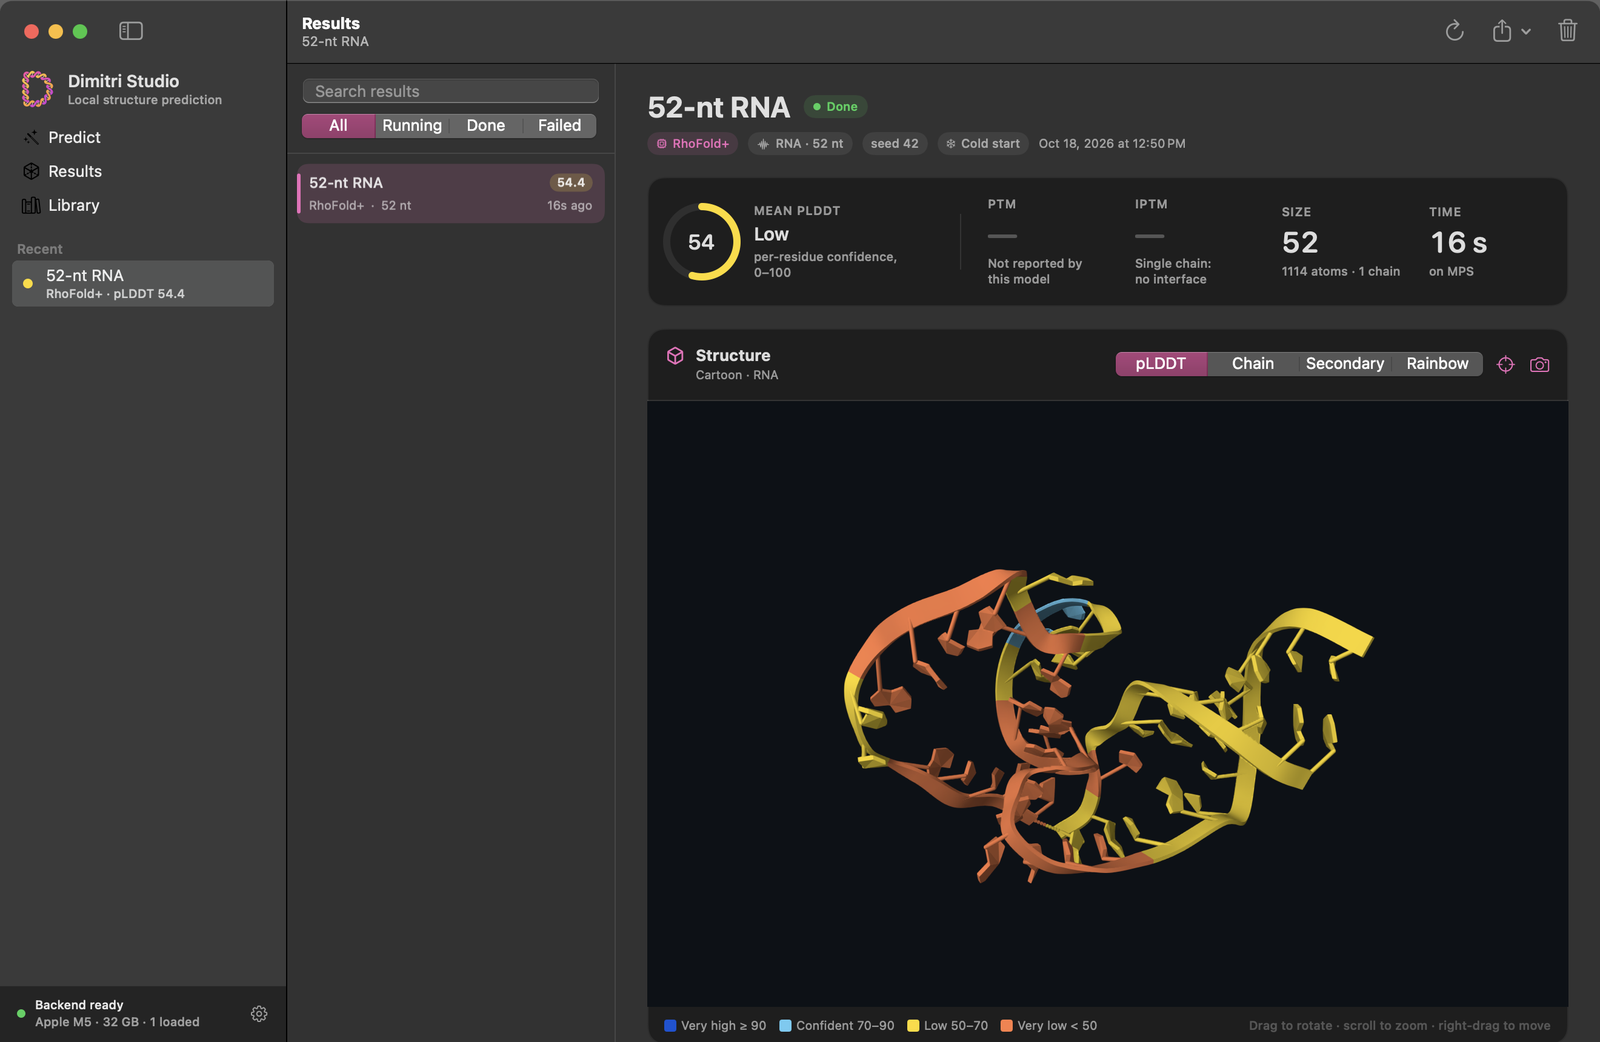Open backend settings gear icon
Viewport: 1600px width, 1042px height.
259,1014
